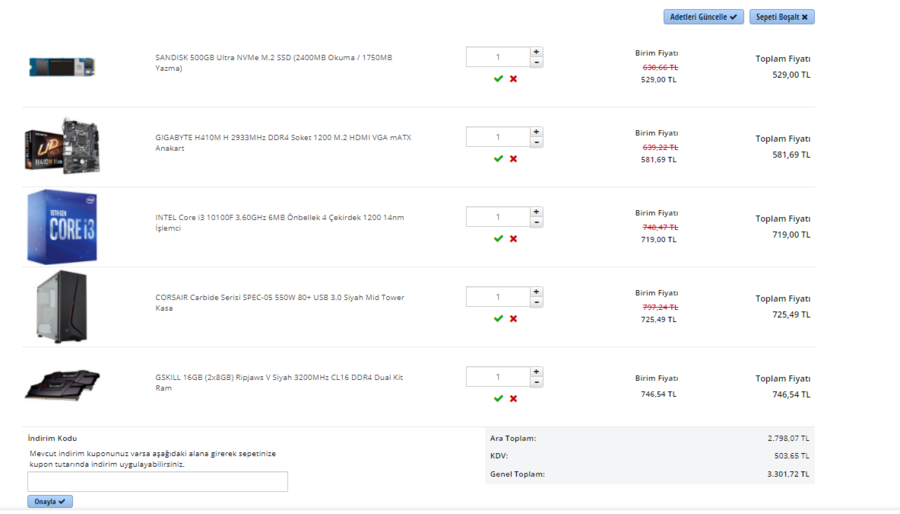Remove GSKILL Ripjaws RAM with red X
The width and height of the screenshot is (900, 514).
point(514,399)
